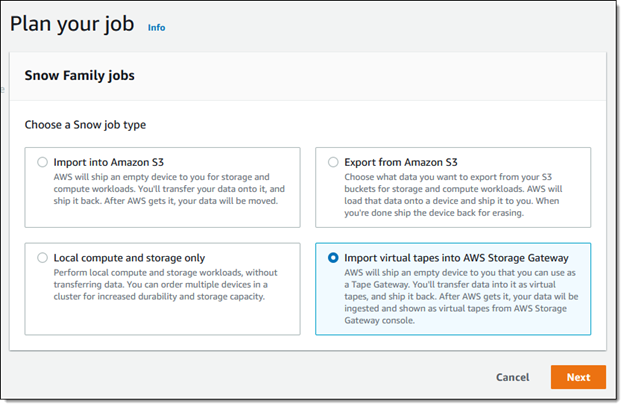
Task: Click the Choose a Snow job type label
Action: [x=85, y=125]
